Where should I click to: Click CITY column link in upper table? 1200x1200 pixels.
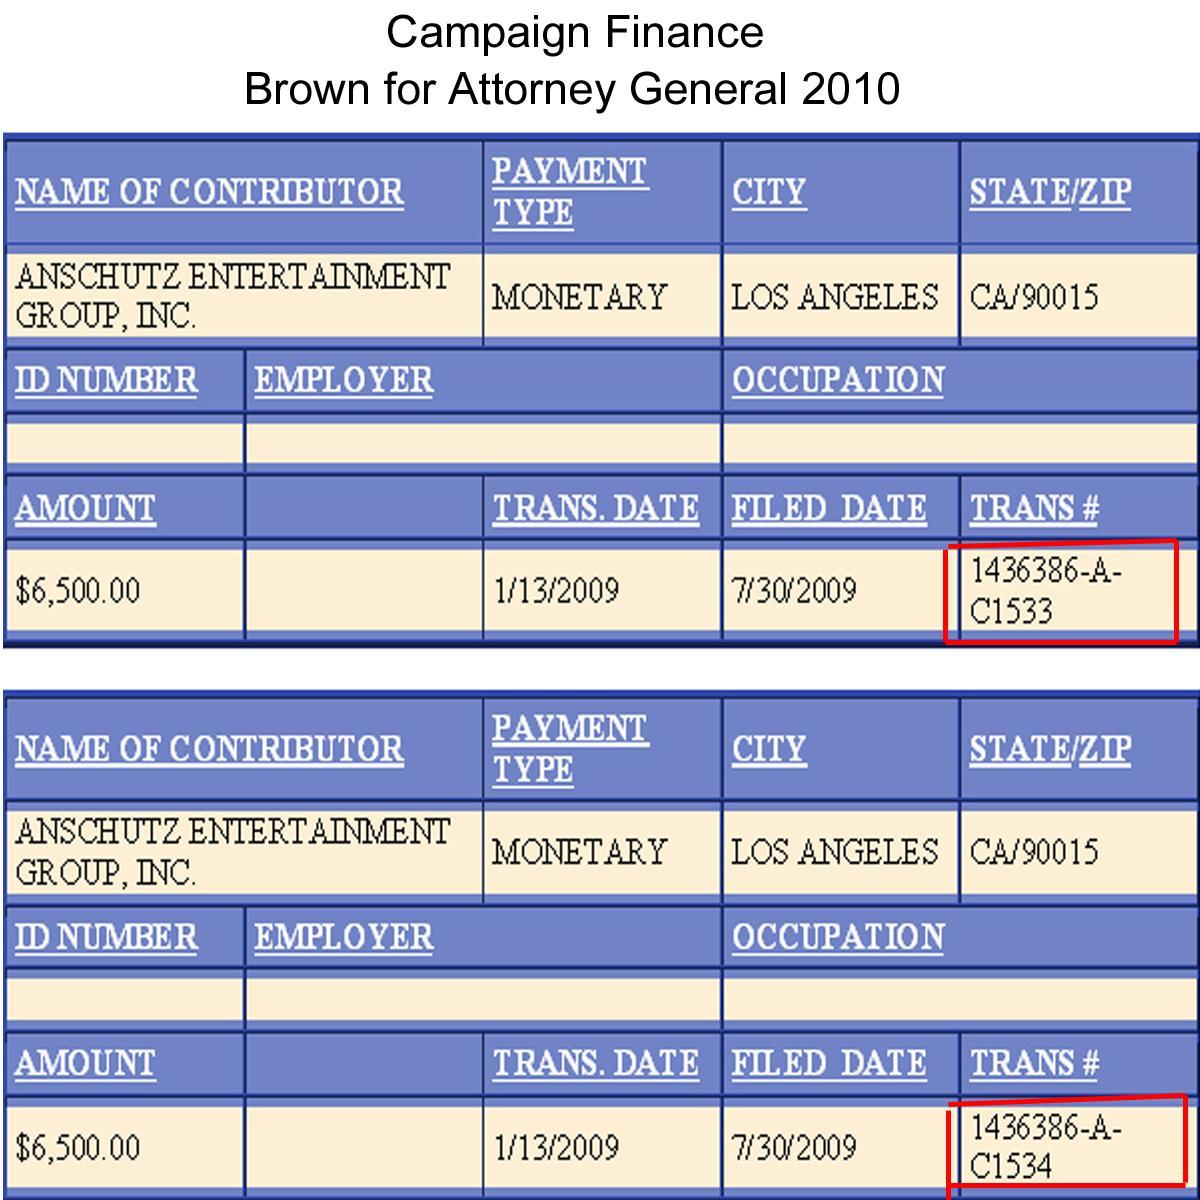pyautogui.click(x=768, y=192)
